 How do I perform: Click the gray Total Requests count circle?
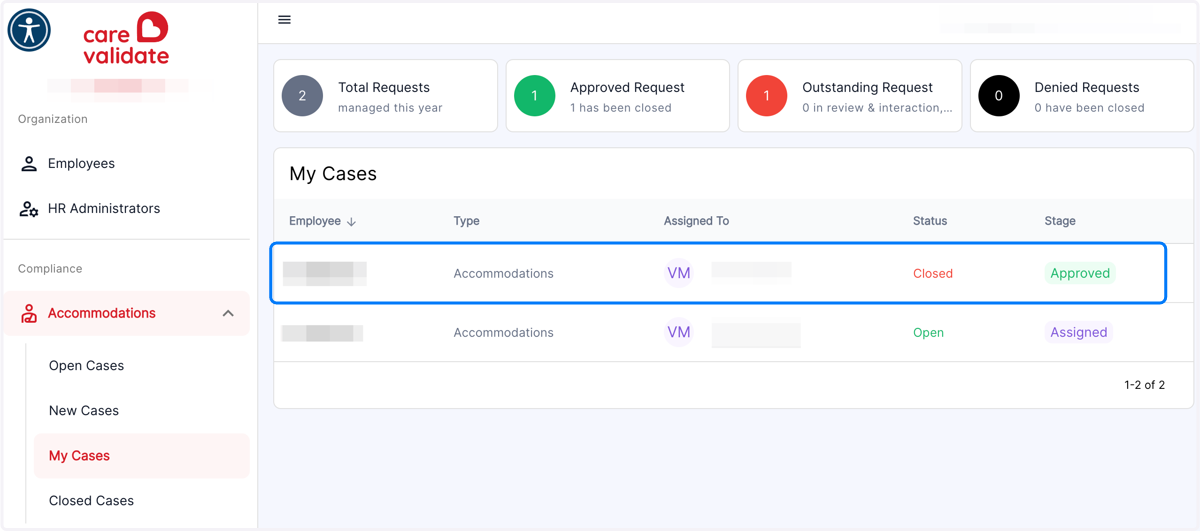pyautogui.click(x=302, y=96)
